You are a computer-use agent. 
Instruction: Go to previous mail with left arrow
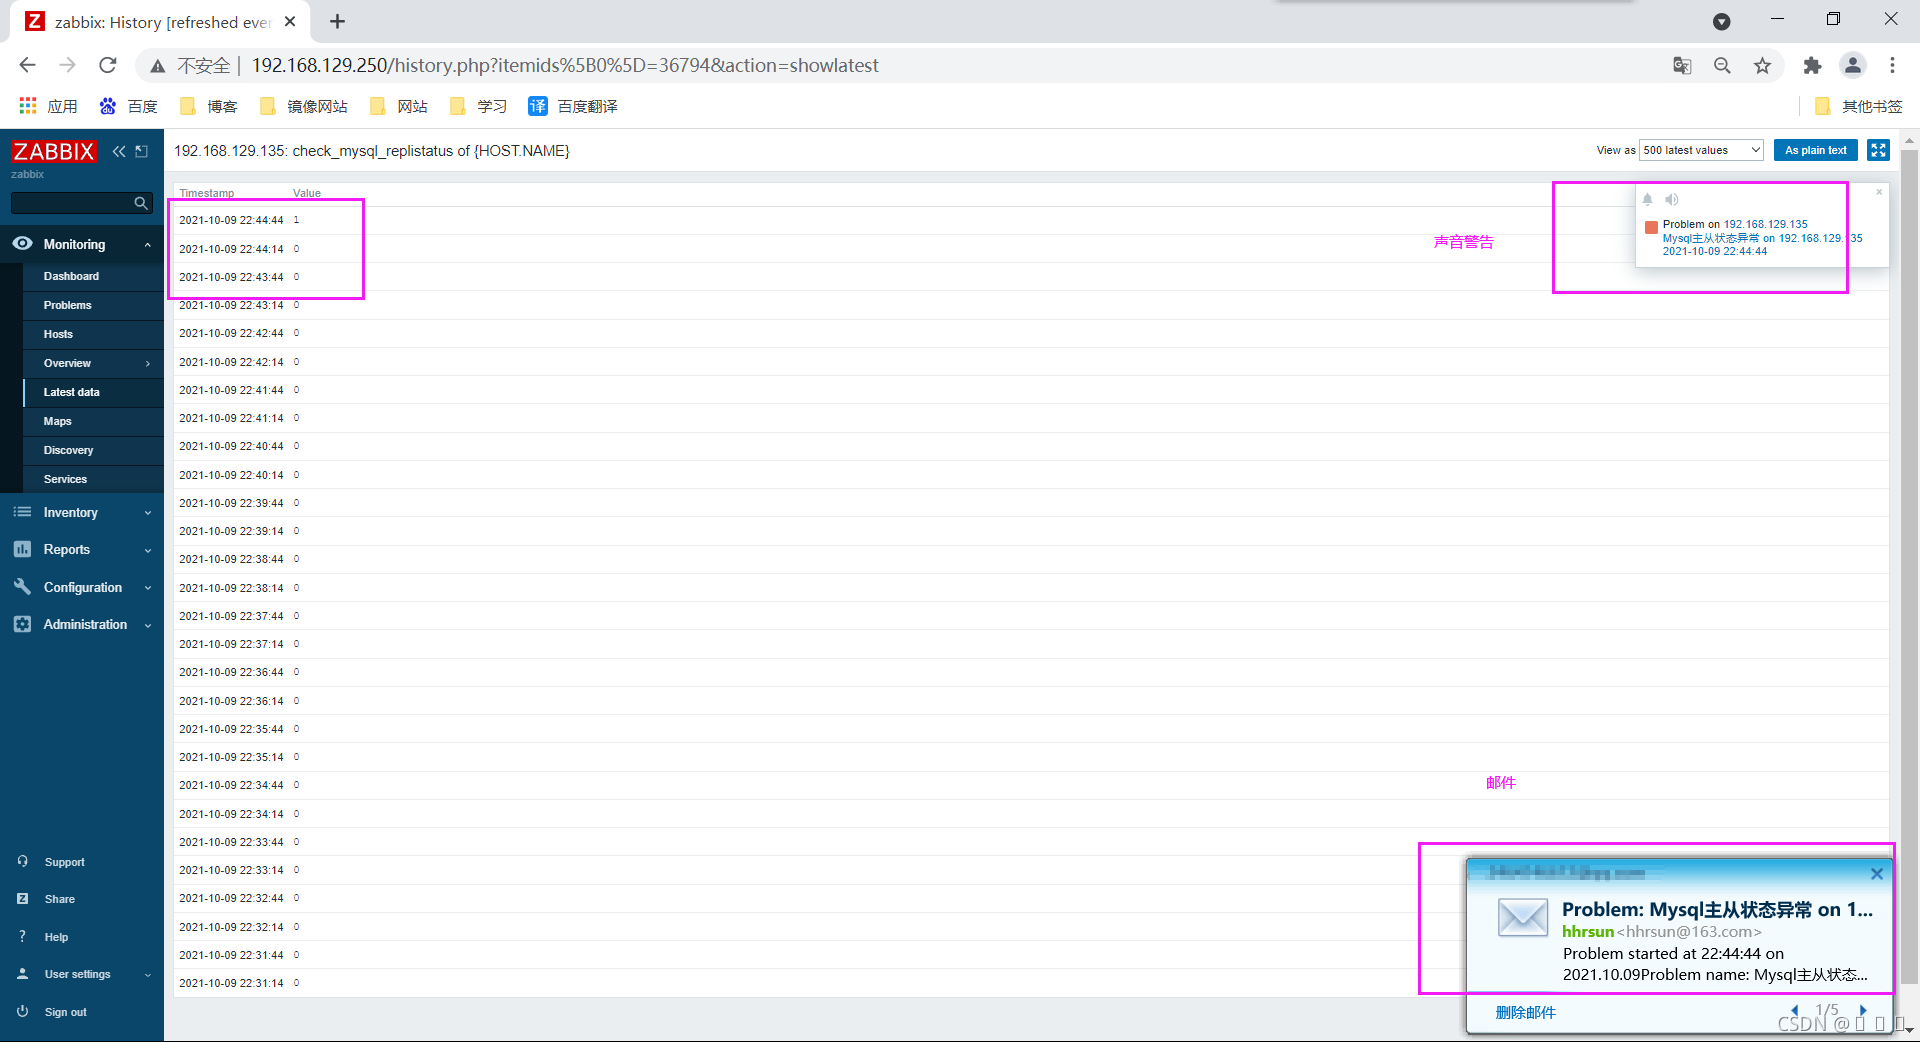tap(1795, 1010)
